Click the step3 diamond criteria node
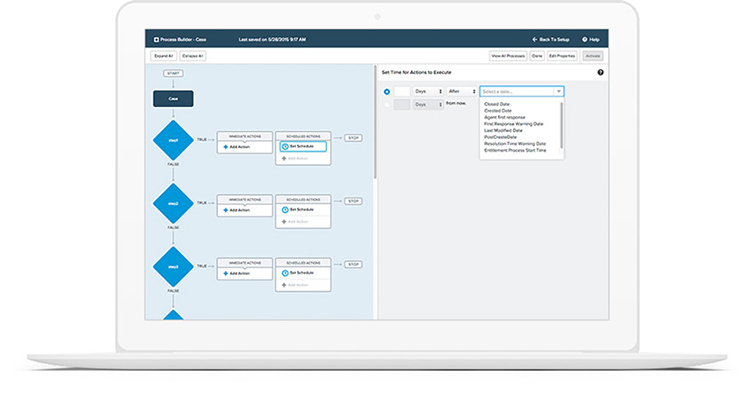Image resolution: width=756 pixels, height=400 pixels. [x=172, y=266]
